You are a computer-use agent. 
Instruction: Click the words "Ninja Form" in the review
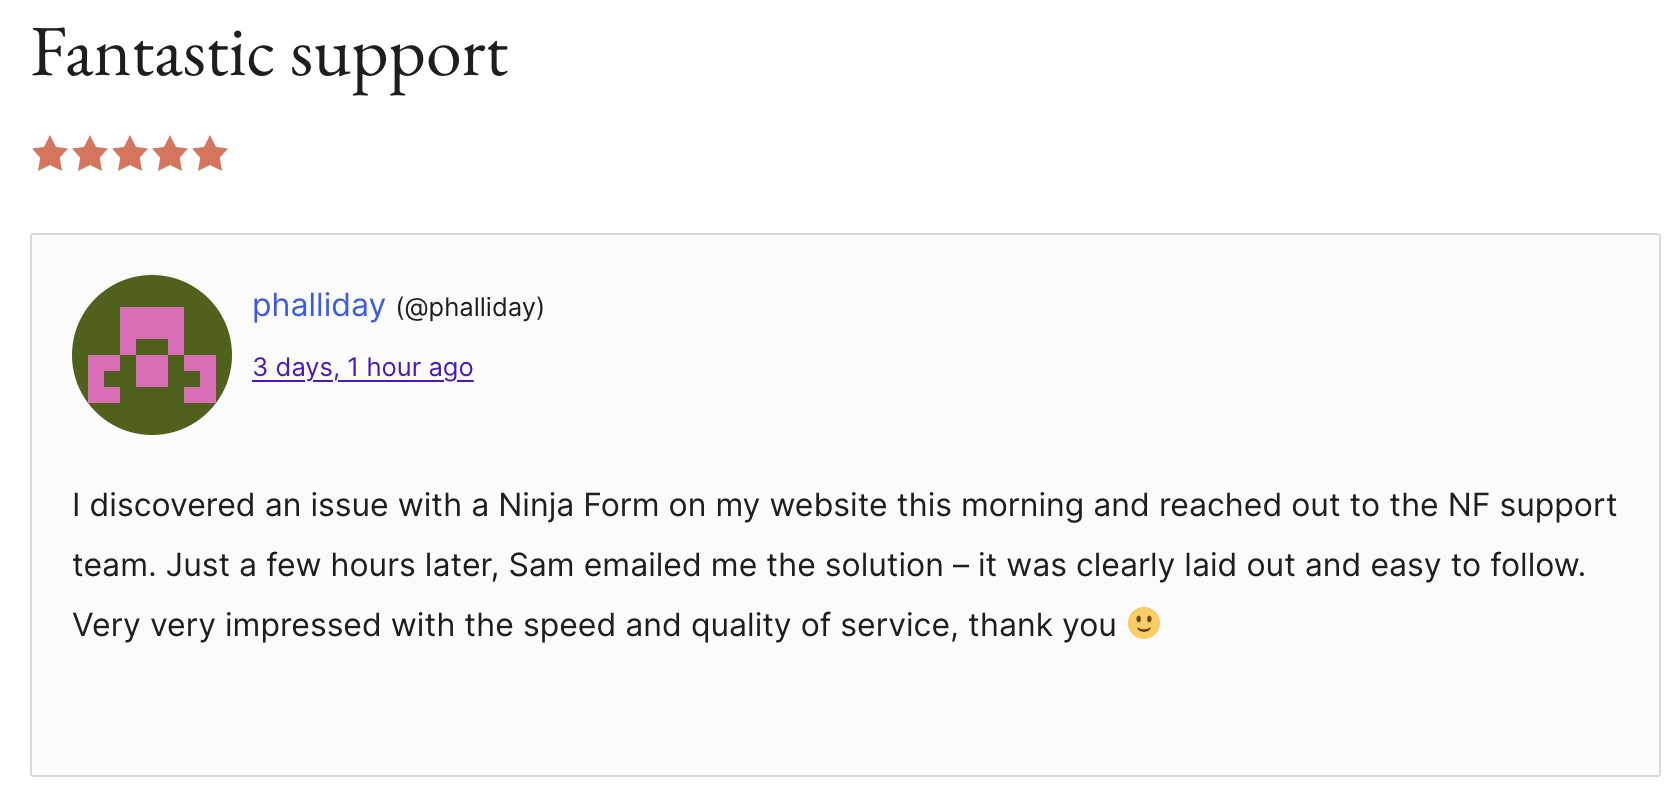point(578,505)
